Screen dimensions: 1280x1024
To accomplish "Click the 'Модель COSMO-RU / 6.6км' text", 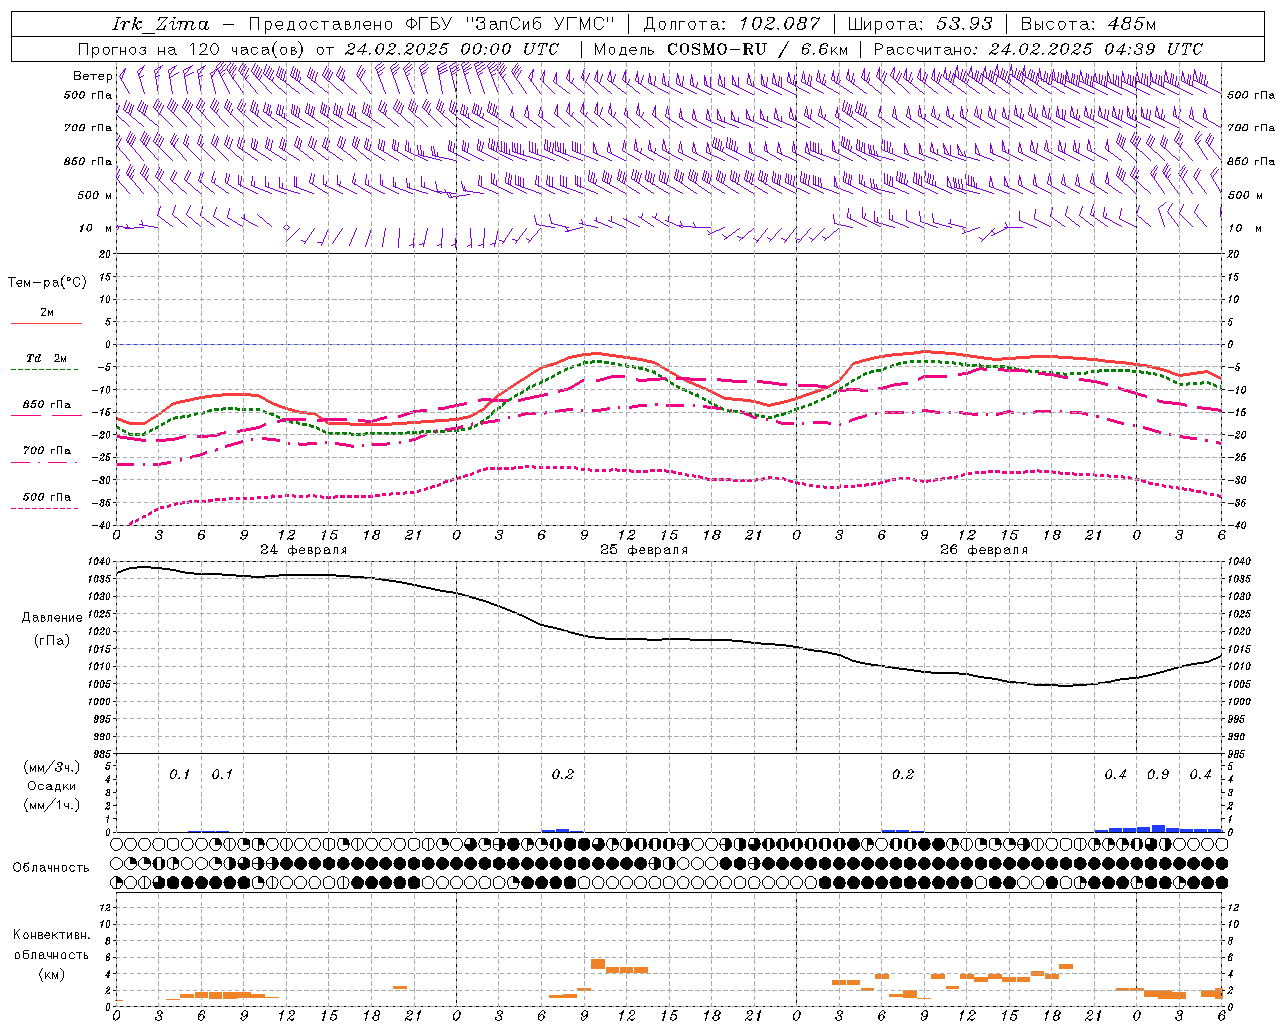I will pyautogui.click(x=721, y=49).
